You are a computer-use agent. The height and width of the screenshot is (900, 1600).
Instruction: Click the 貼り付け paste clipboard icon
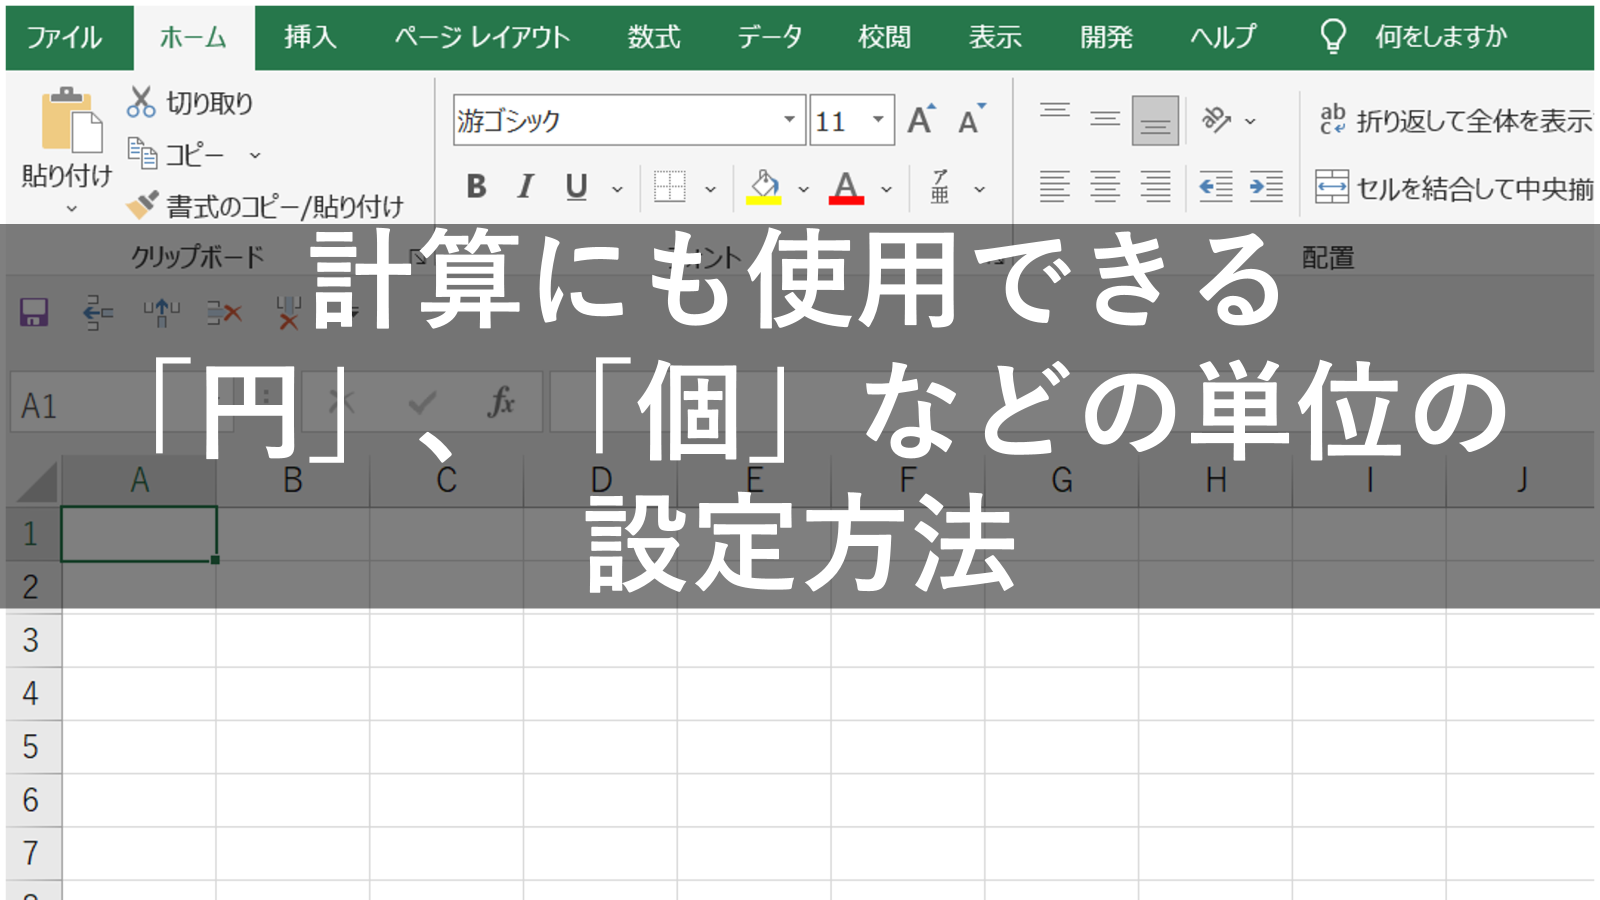(71, 120)
